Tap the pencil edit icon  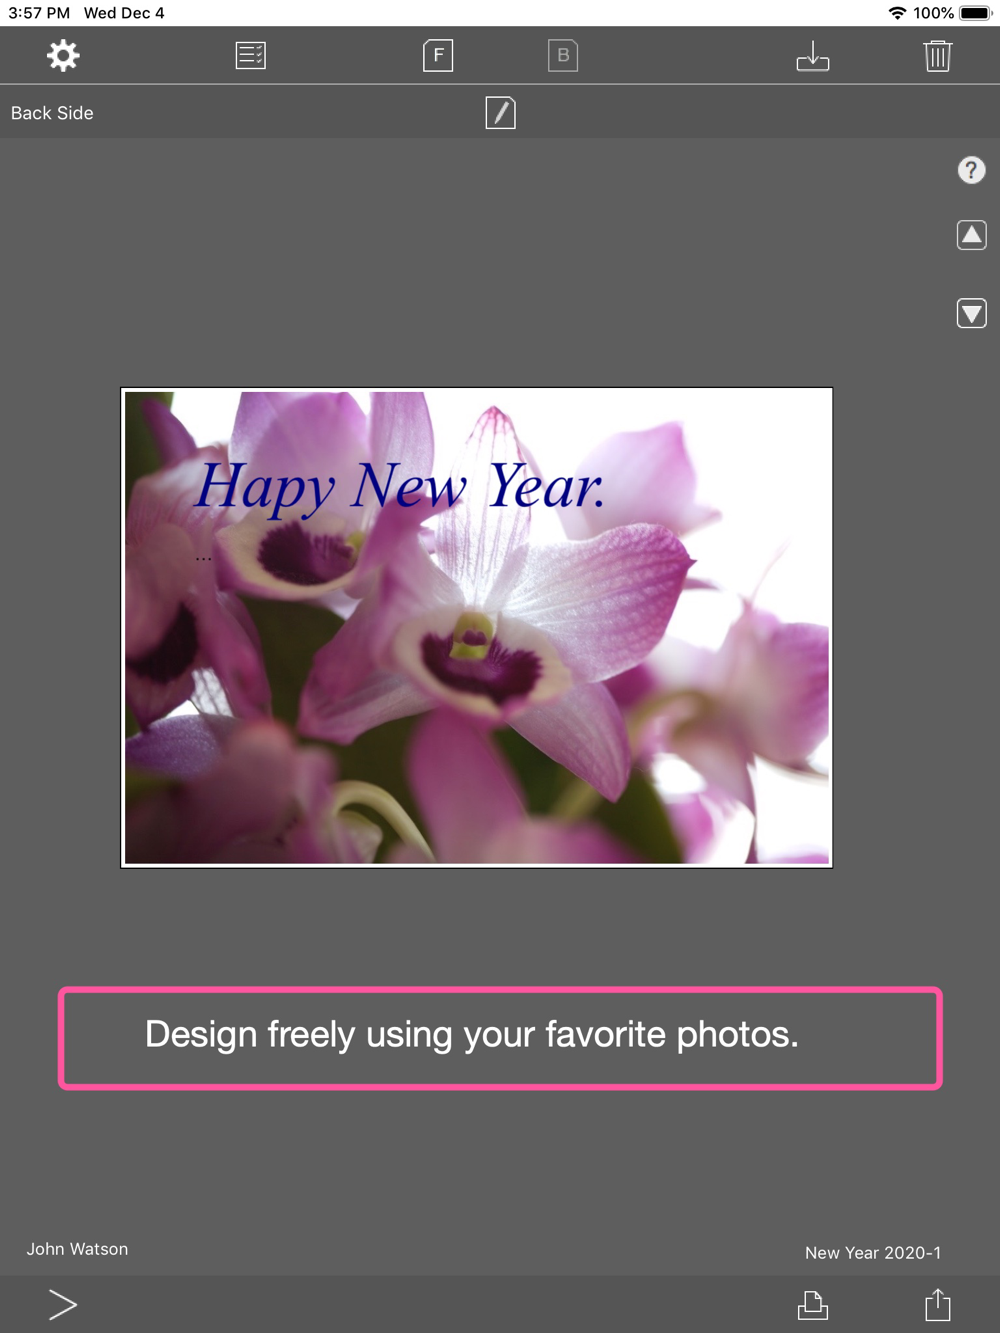[x=500, y=113]
